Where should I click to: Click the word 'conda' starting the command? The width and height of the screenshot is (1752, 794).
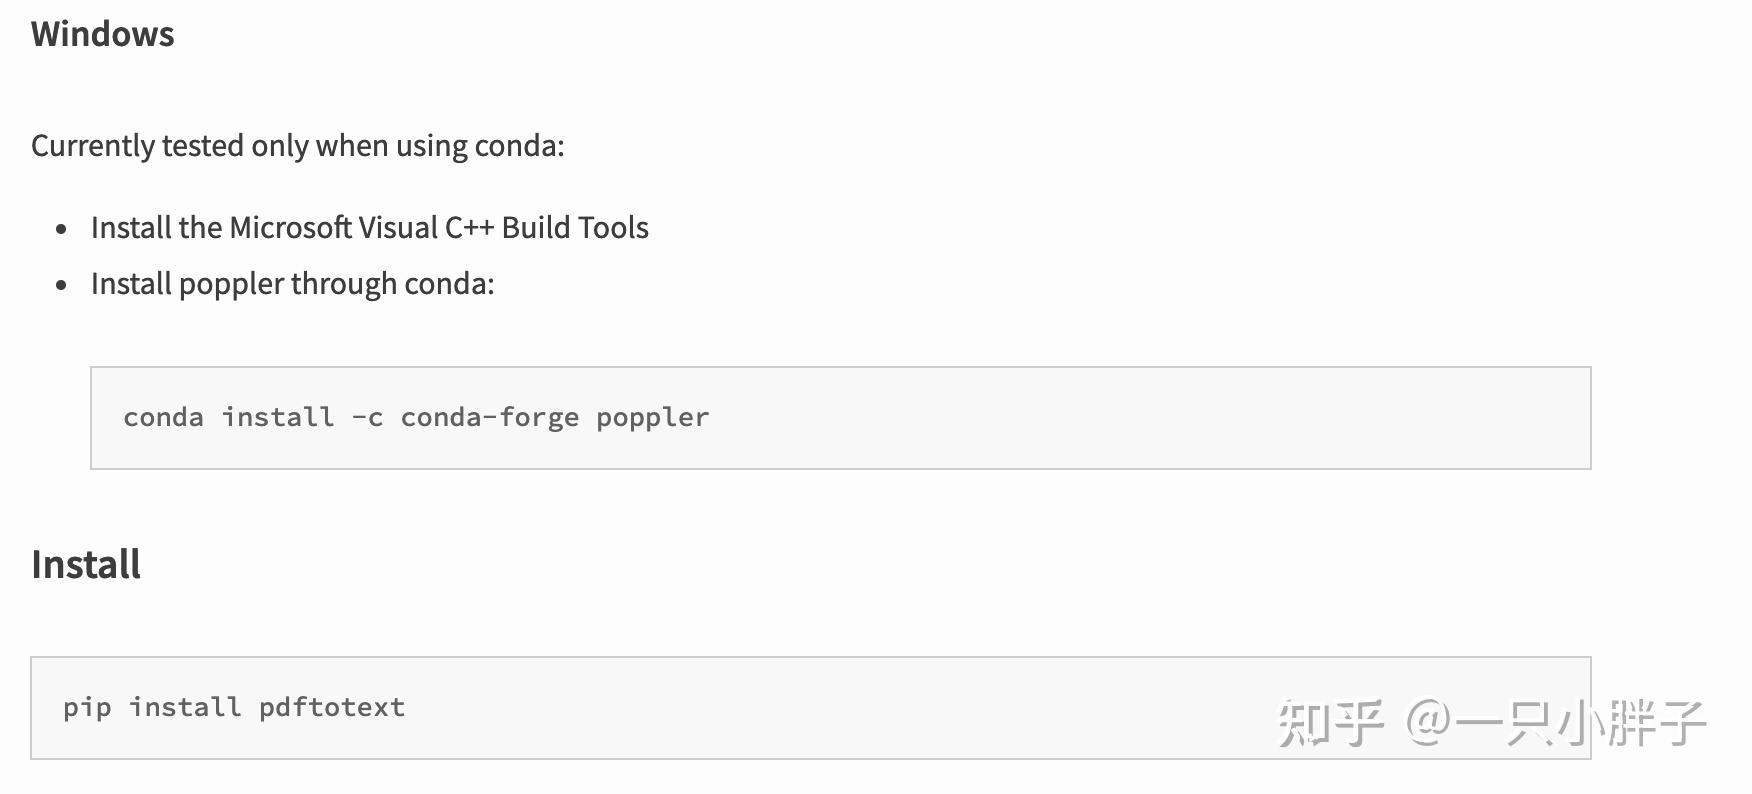tap(163, 417)
